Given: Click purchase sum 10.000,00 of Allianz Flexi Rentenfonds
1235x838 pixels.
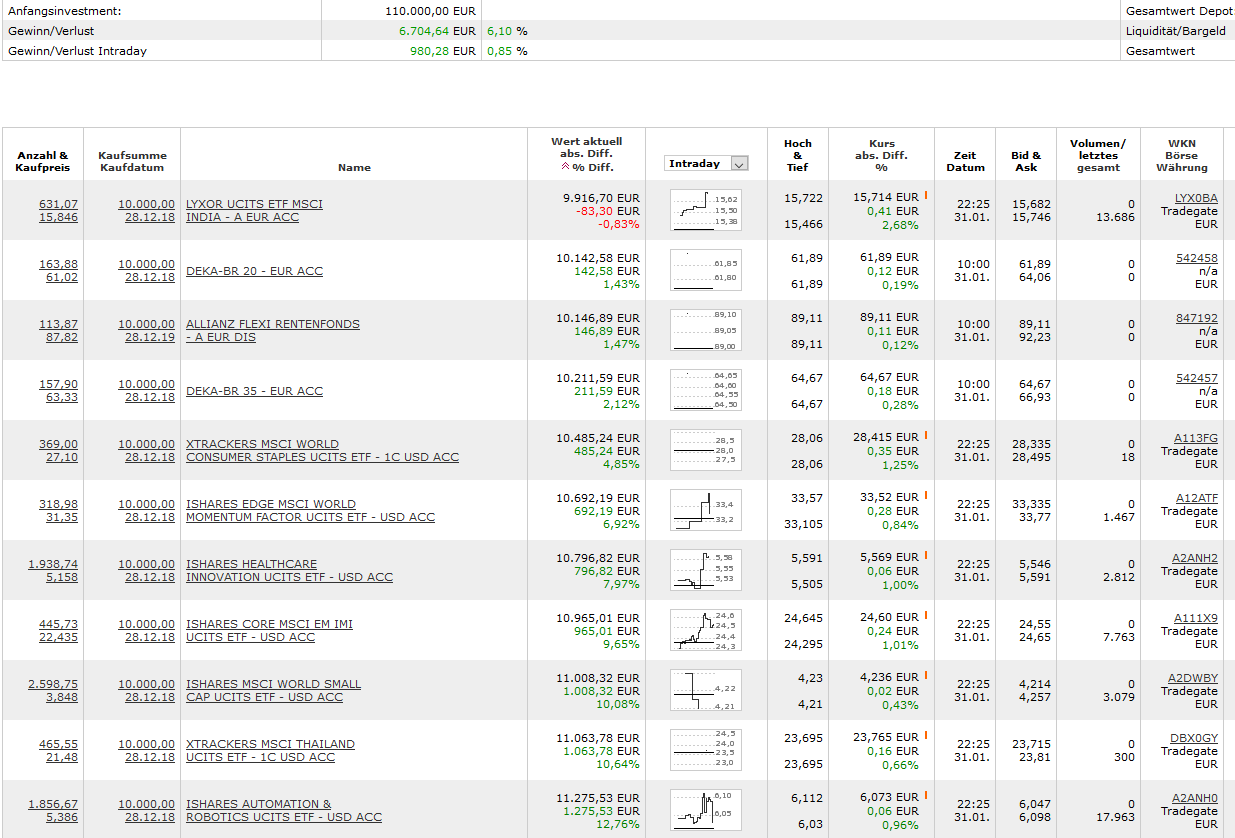Looking at the screenshot, I should (146, 324).
